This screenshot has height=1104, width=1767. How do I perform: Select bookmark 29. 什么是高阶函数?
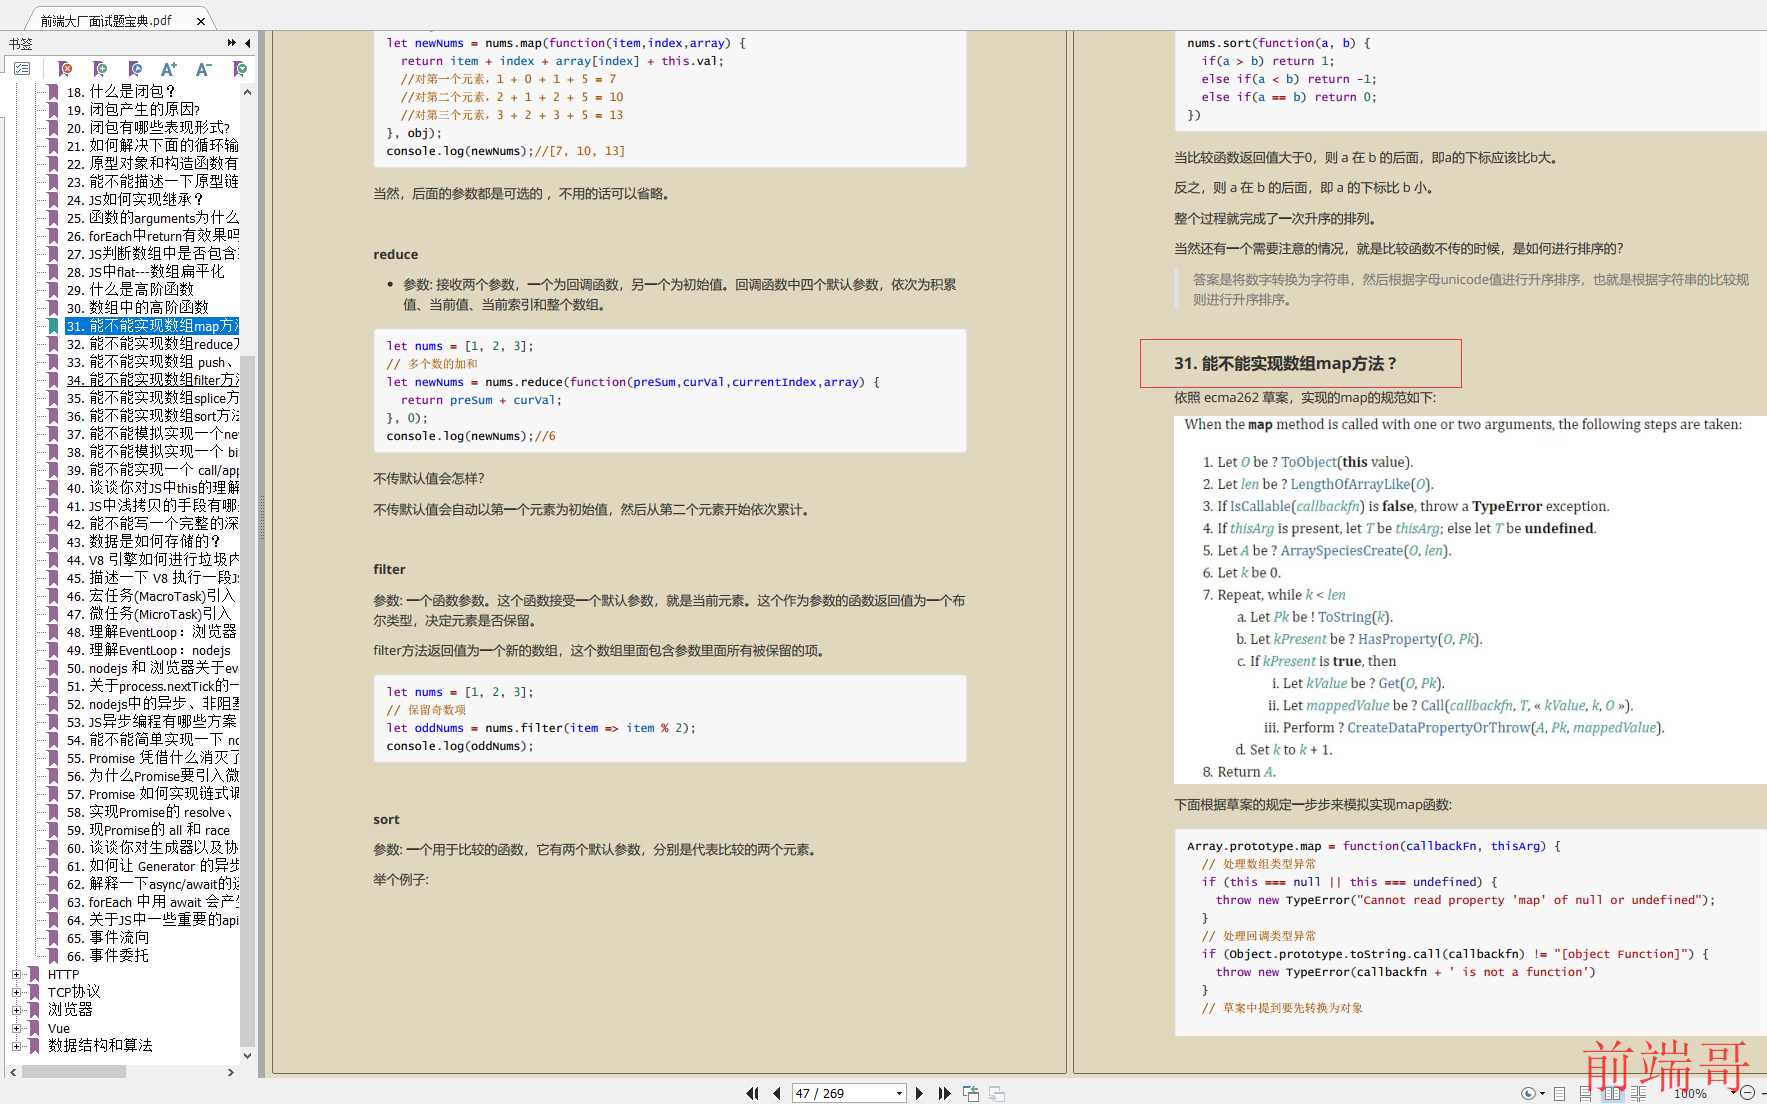coord(130,289)
